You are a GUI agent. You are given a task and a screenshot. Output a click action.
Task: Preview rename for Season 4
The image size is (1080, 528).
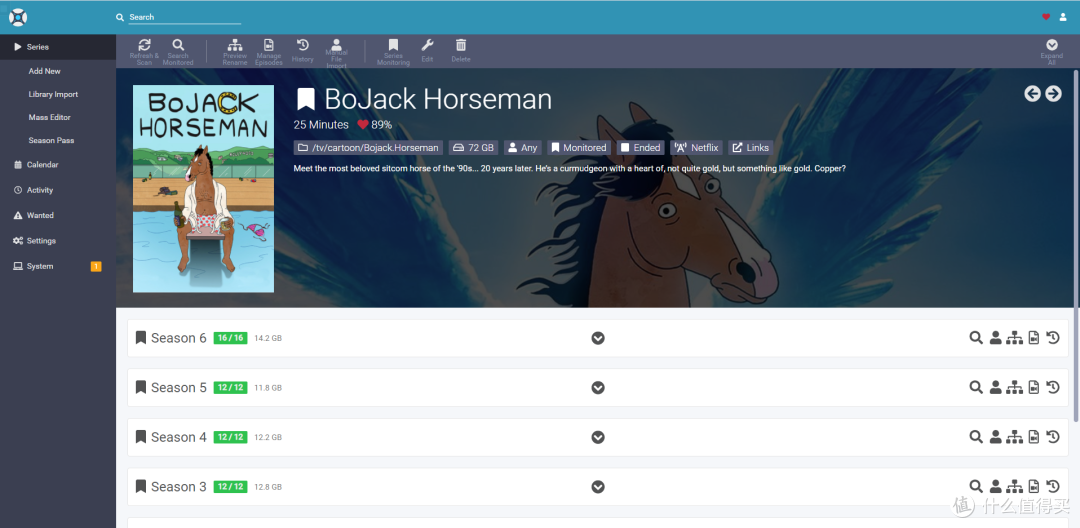coord(1014,436)
